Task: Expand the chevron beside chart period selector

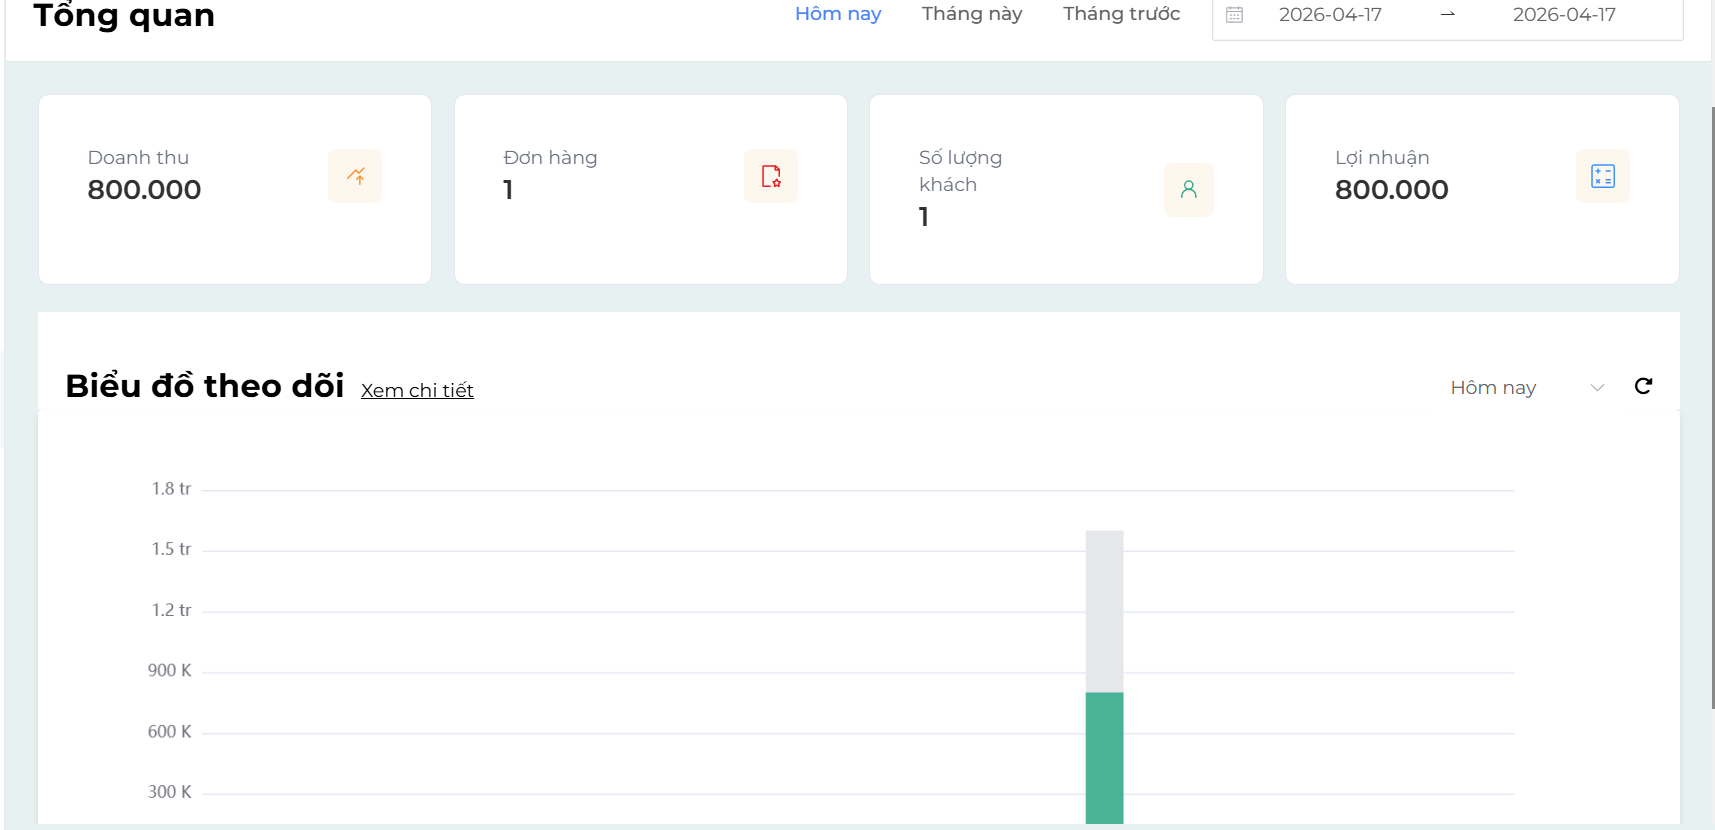Action: tap(1597, 388)
